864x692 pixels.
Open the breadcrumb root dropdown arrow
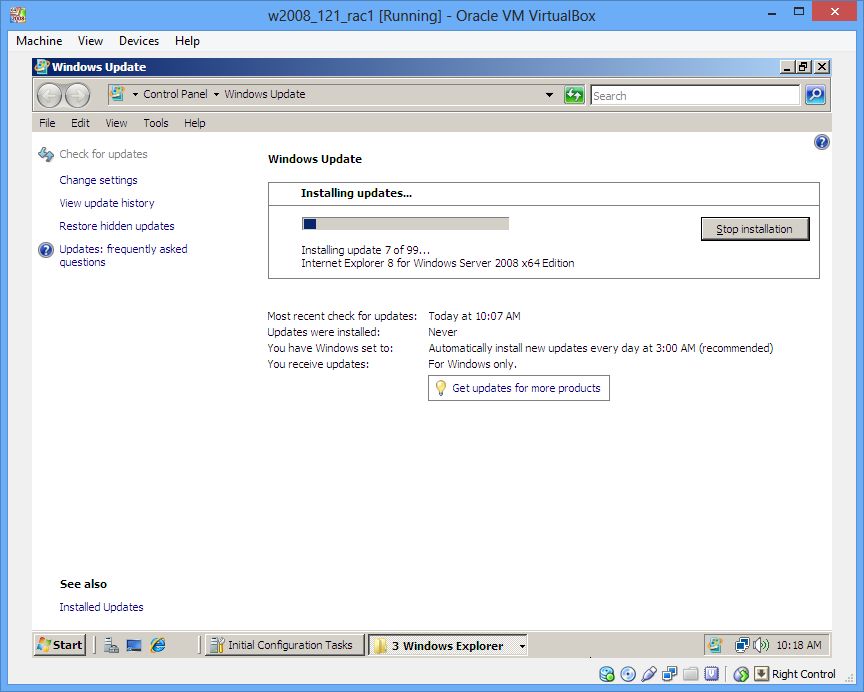point(135,94)
